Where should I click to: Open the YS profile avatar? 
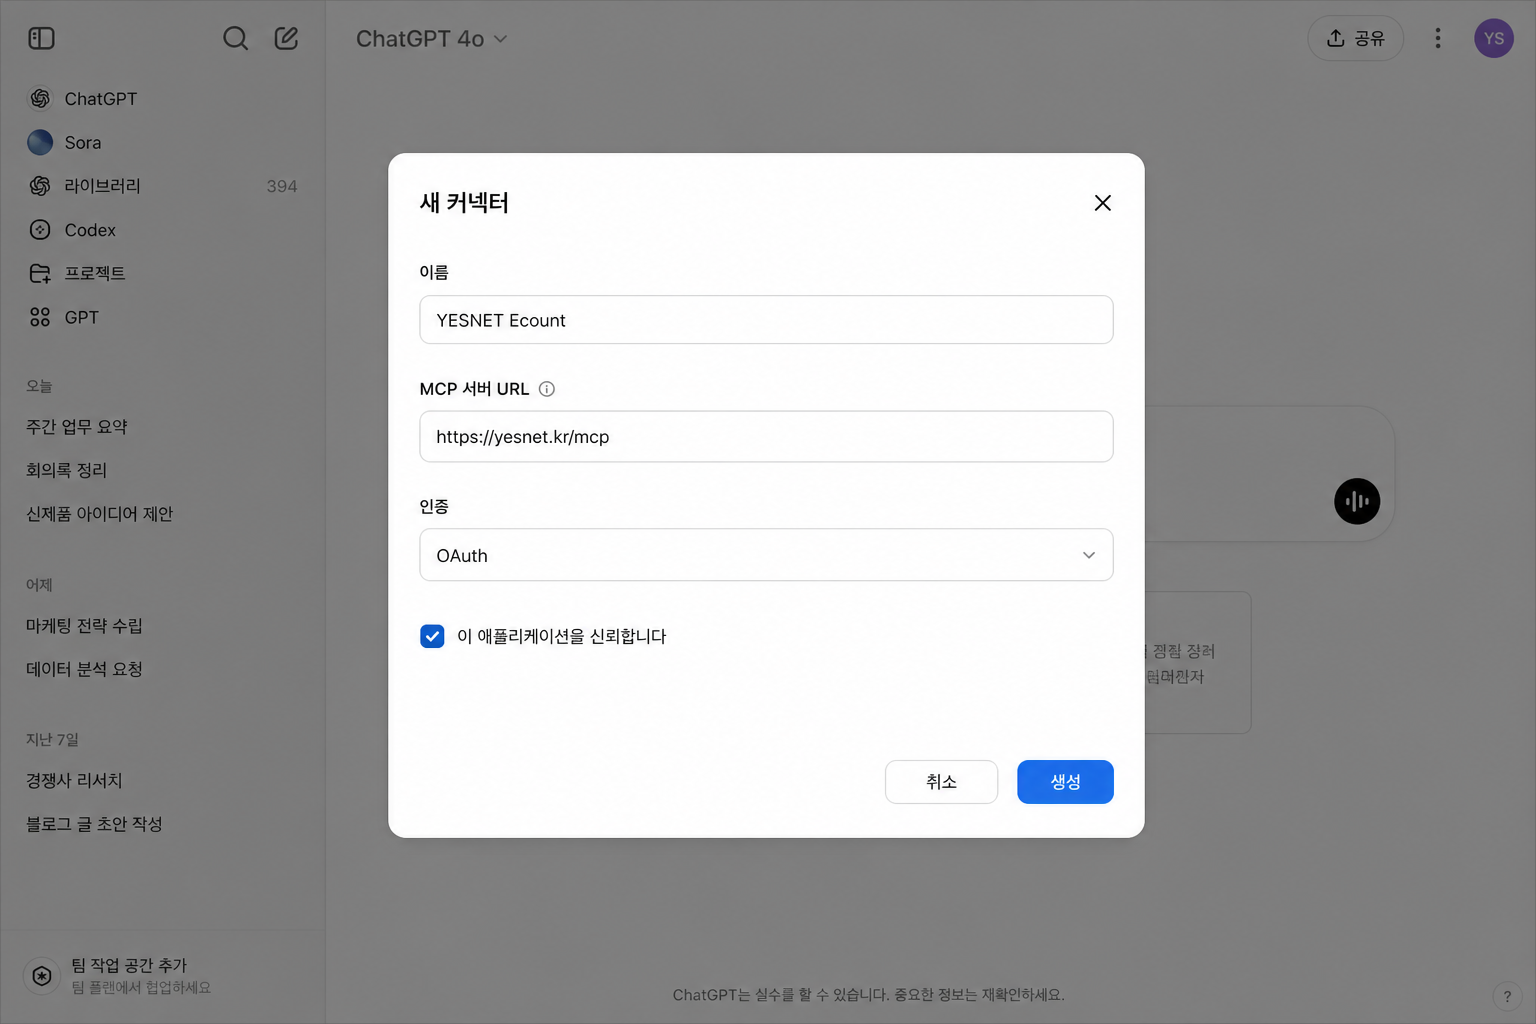[1494, 38]
